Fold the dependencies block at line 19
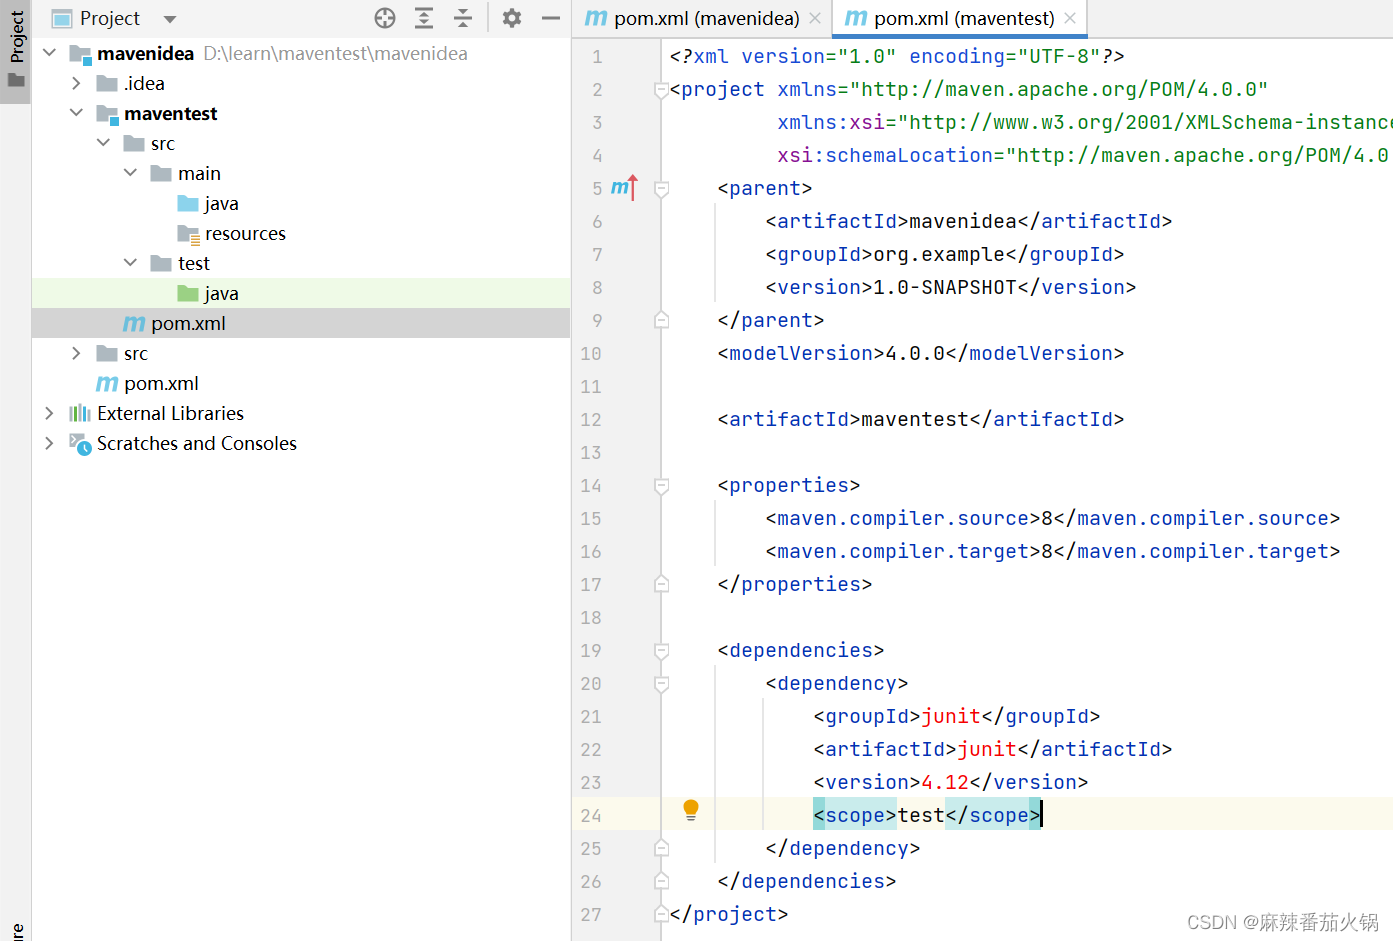Screen dimensions: 1393x941 coord(661,650)
